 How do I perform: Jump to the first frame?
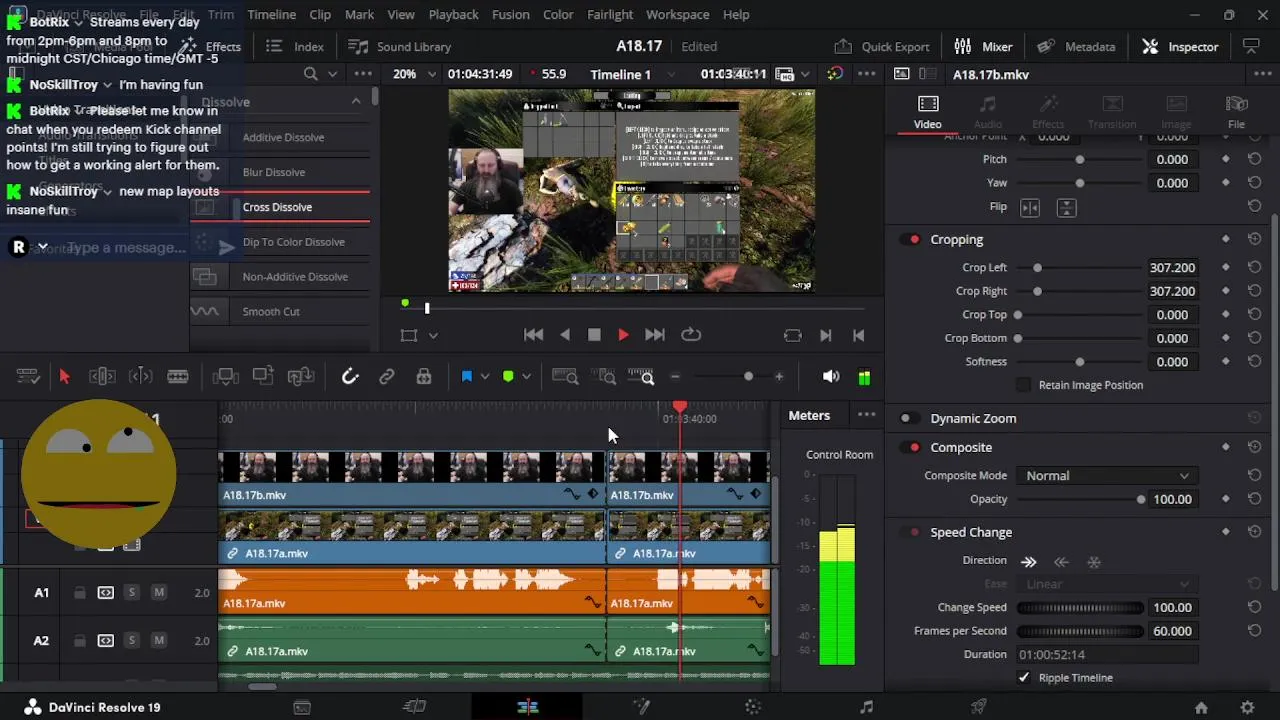click(x=533, y=335)
